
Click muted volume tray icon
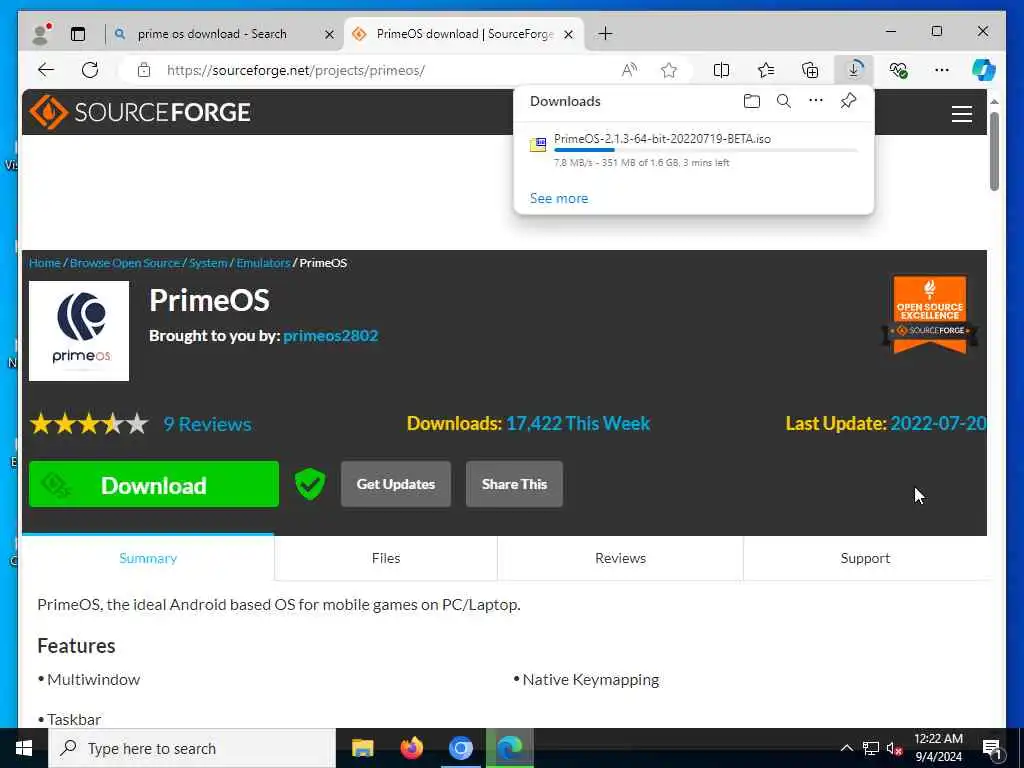point(895,748)
